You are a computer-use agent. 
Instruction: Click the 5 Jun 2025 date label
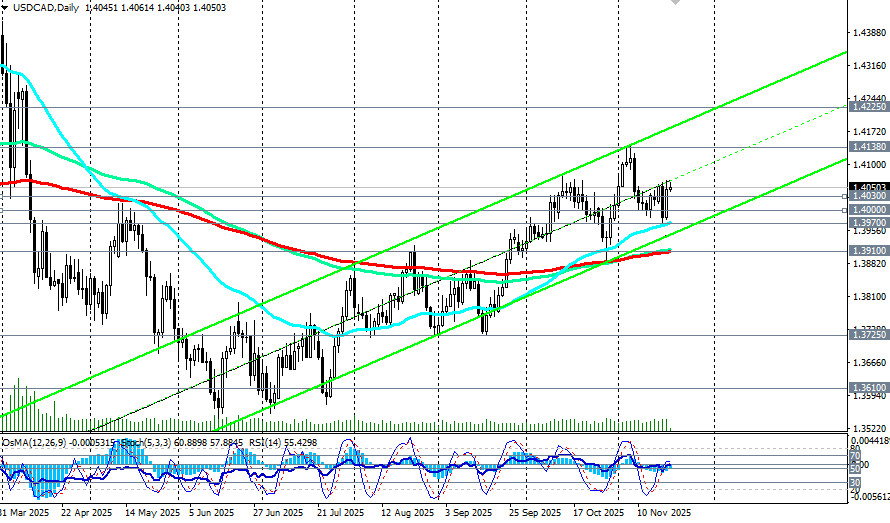[211, 513]
